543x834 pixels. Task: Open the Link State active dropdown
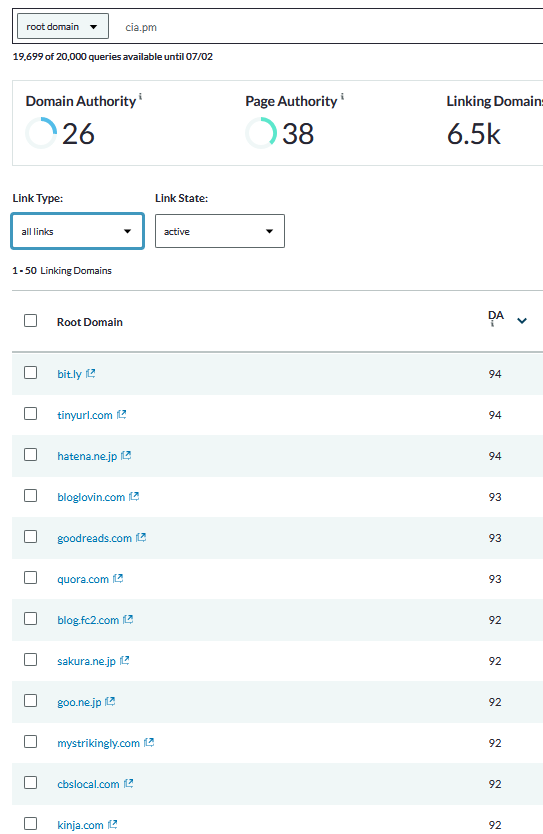[220, 231]
